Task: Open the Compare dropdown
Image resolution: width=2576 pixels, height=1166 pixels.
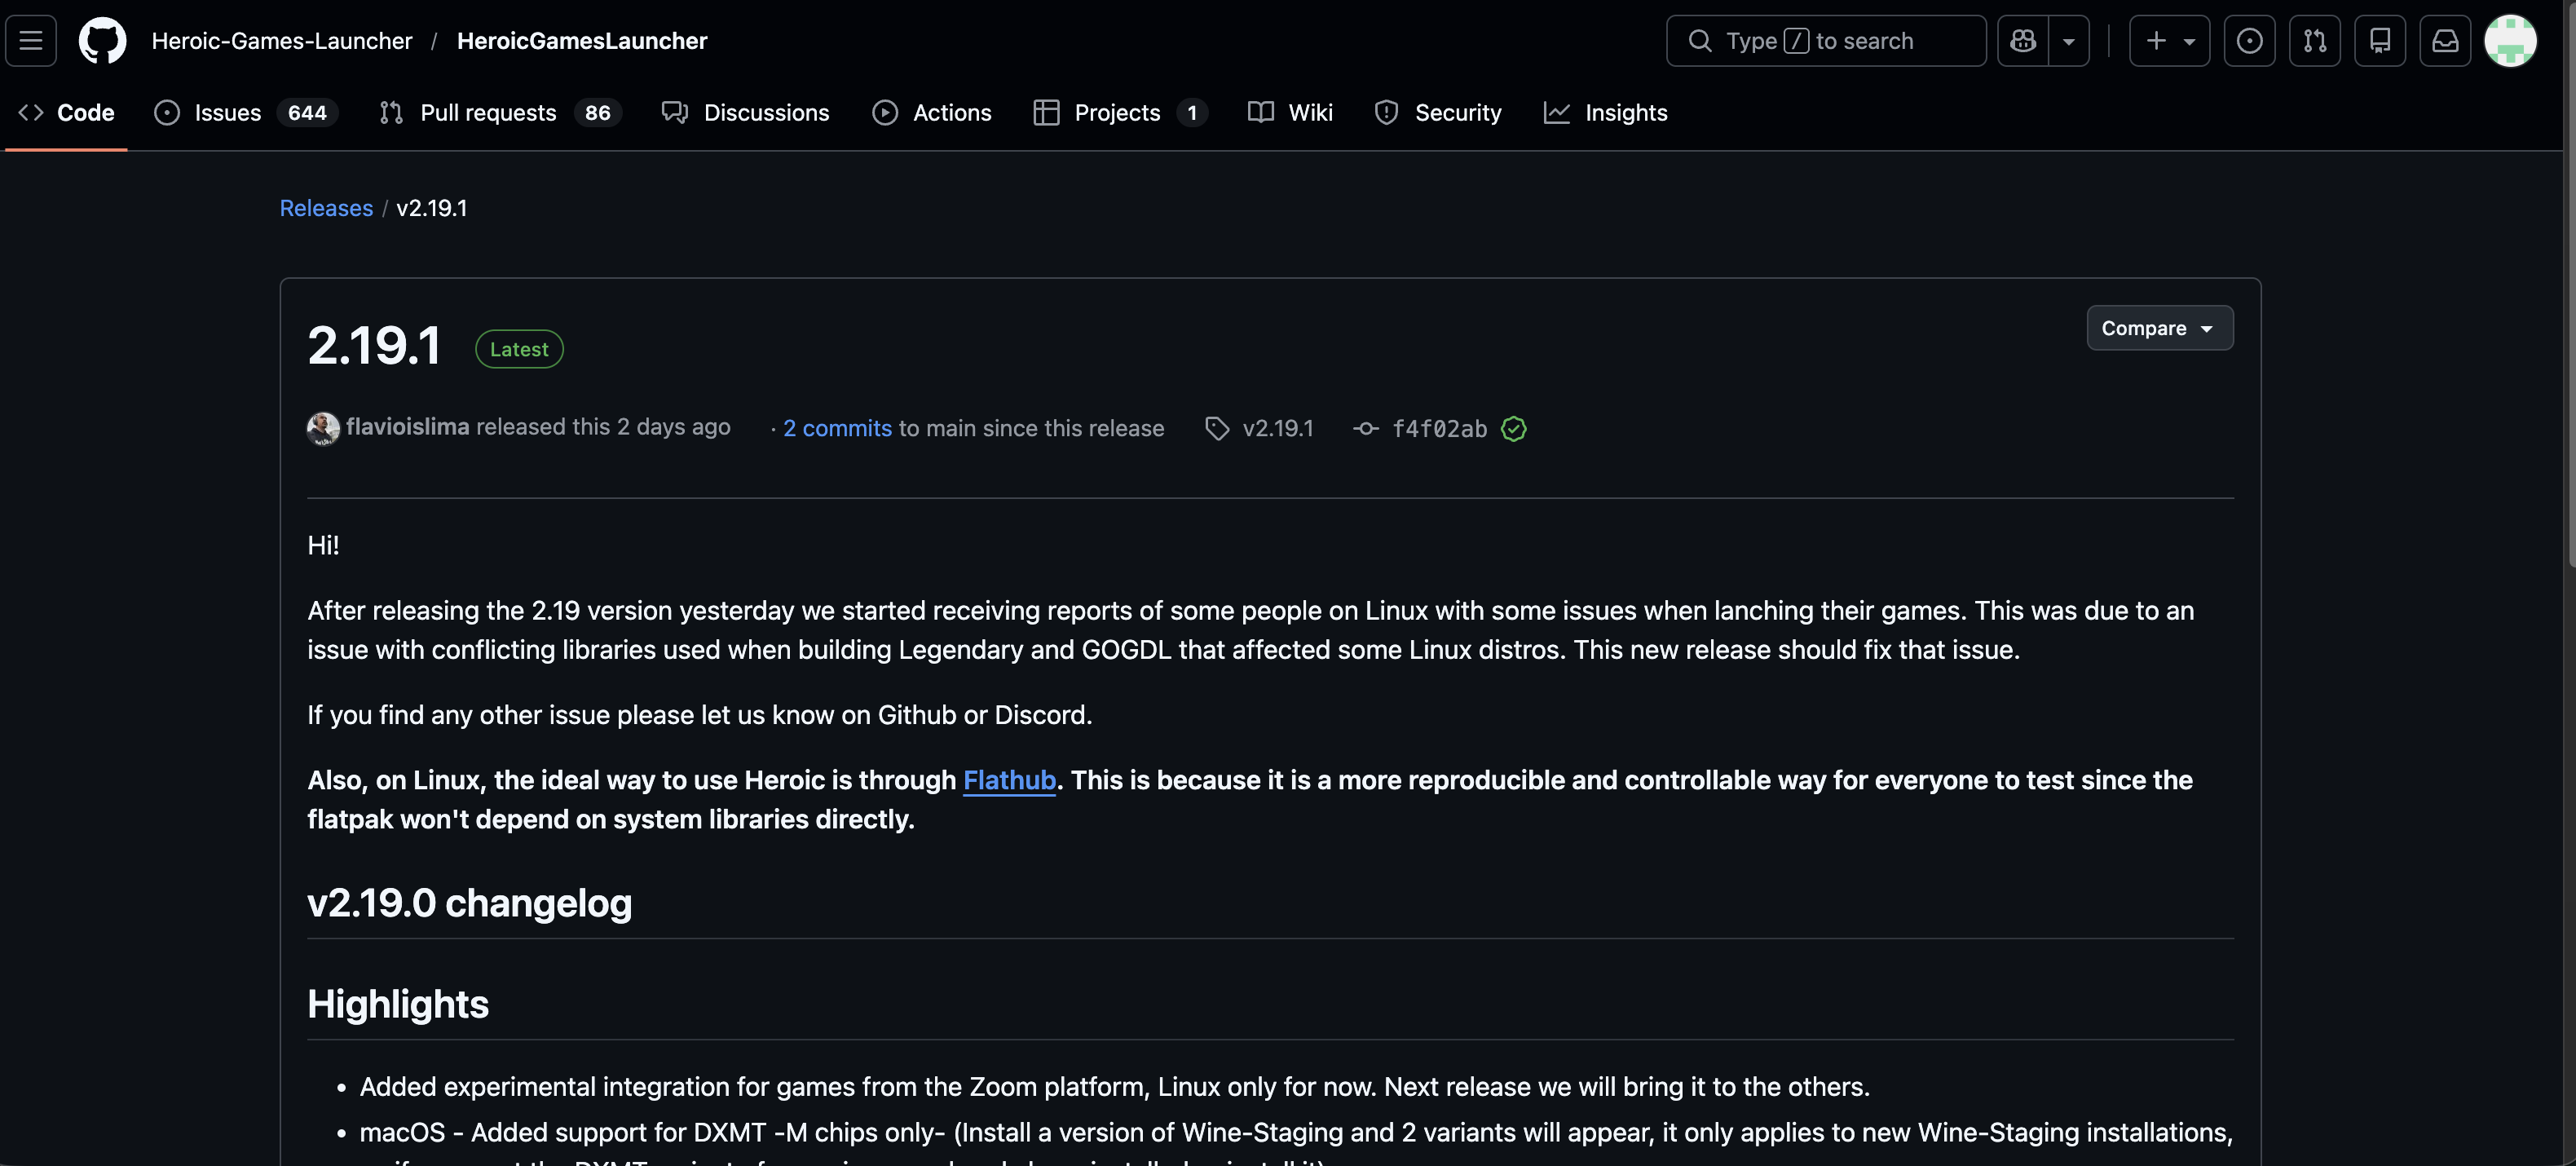Action: [x=2159, y=328]
